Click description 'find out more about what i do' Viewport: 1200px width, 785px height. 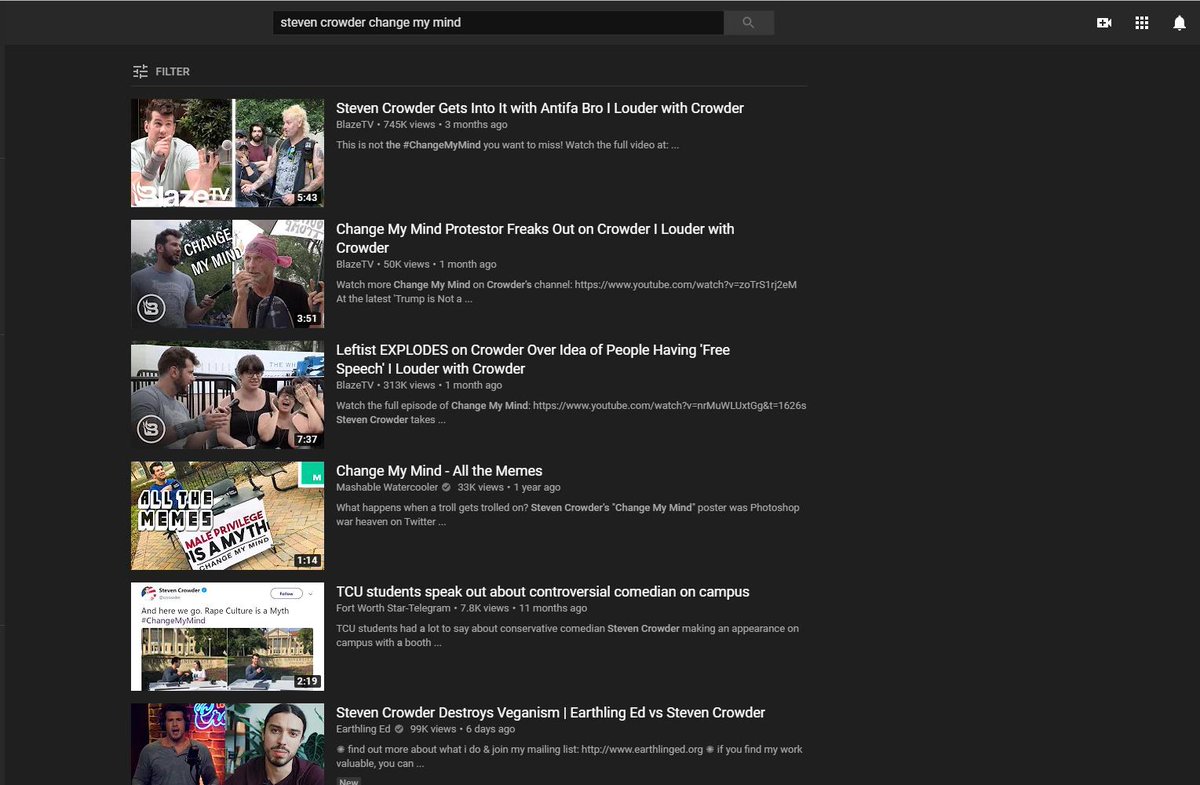coord(569,756)
